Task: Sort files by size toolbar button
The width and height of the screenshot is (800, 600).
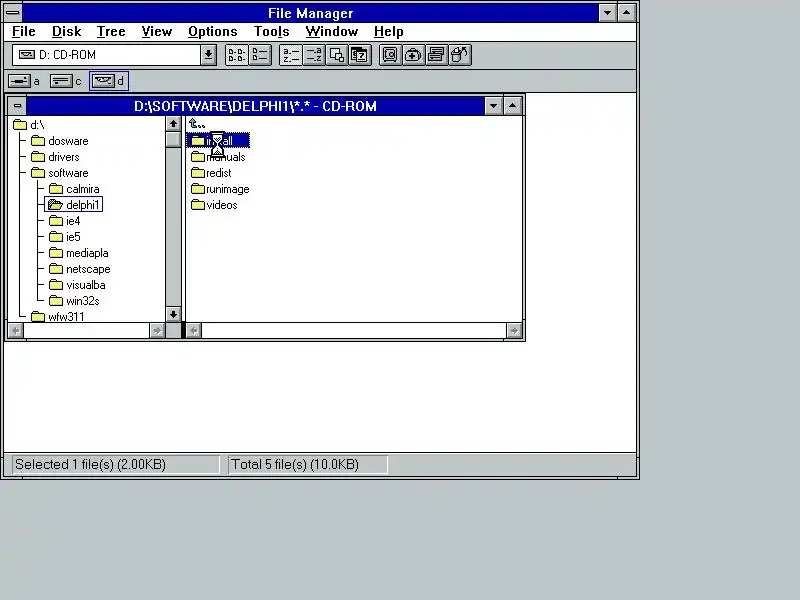Action: point(337,55)
